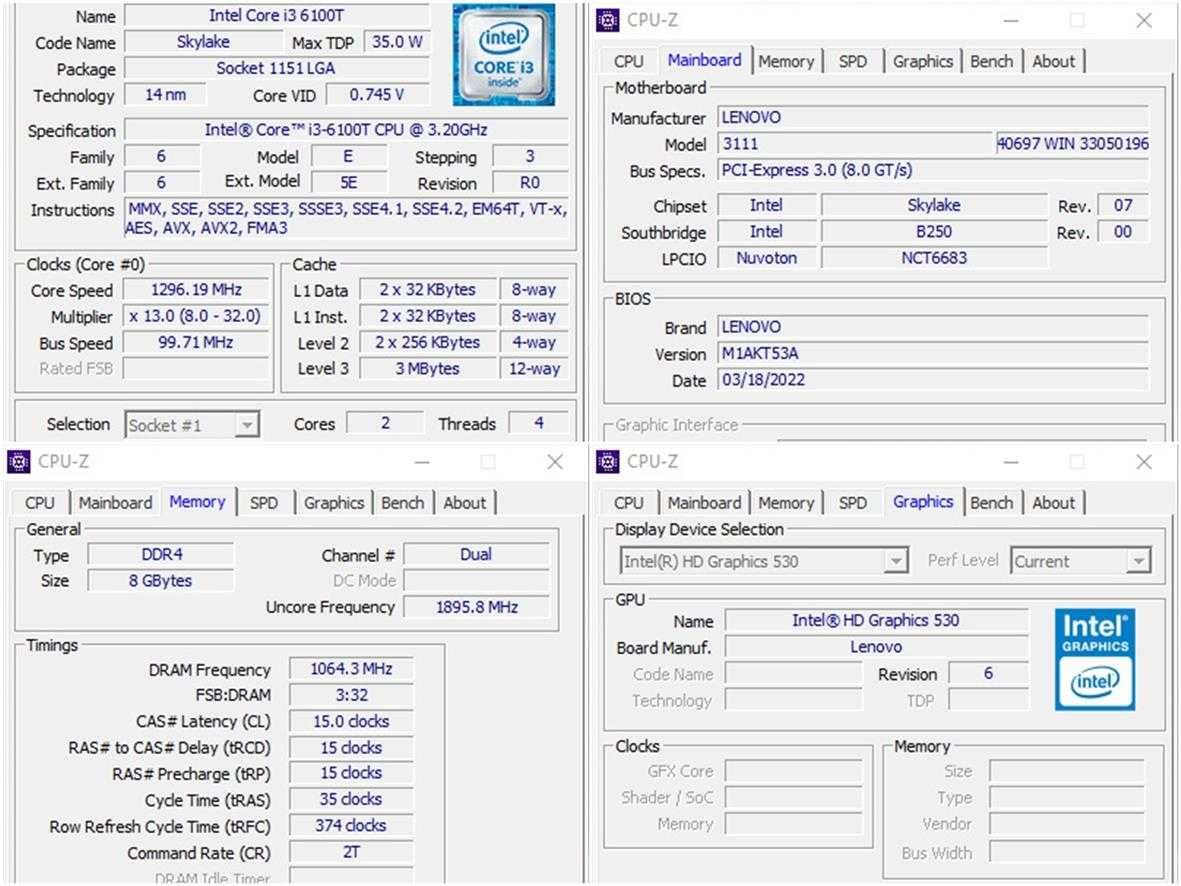Minimize the Memory CPU-Z window

pos(422,461)
